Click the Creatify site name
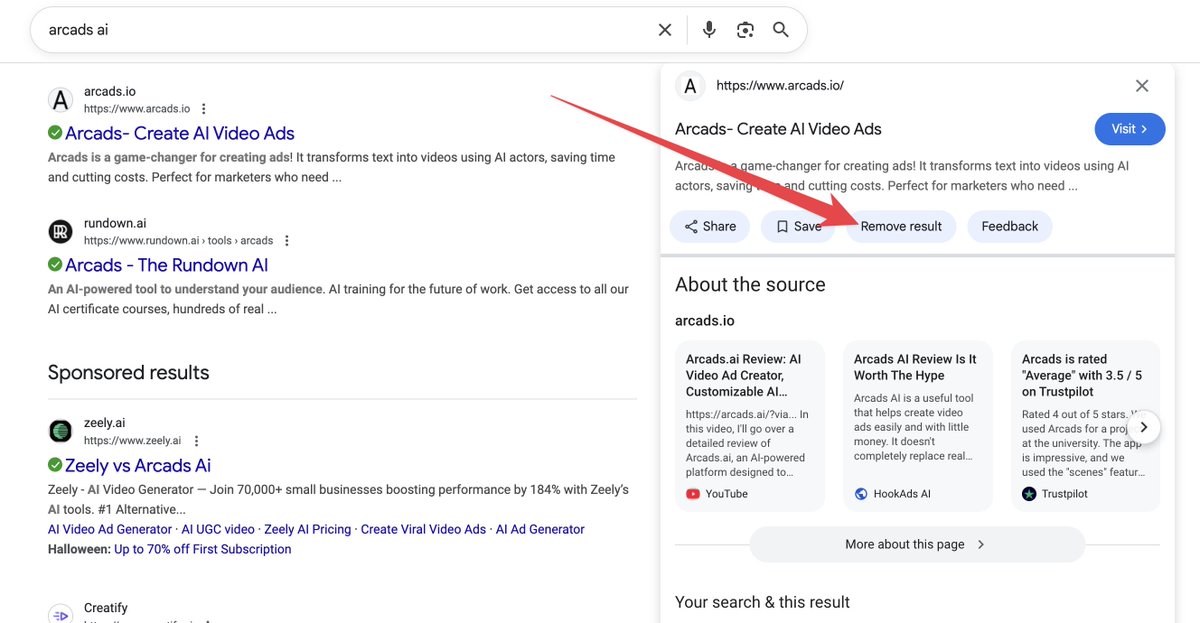The image size is (1200, 623). pyautogui.click(x=106, y=608)
